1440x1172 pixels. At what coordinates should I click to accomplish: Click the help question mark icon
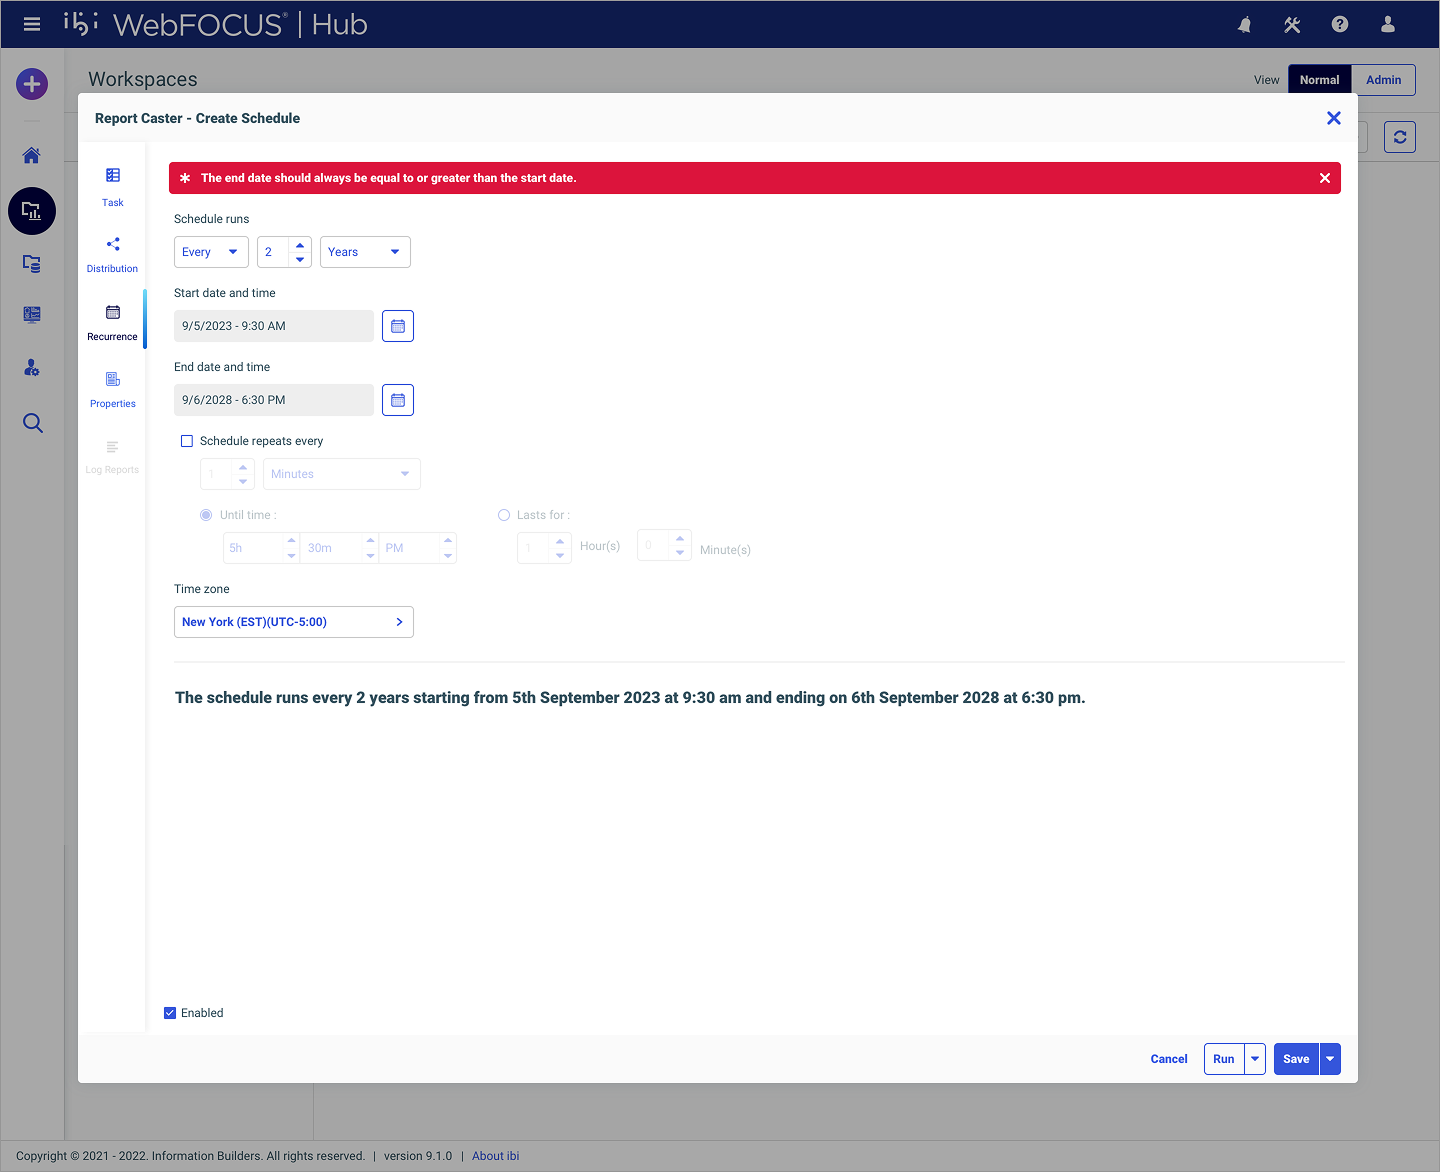[x=1340, y=24]
